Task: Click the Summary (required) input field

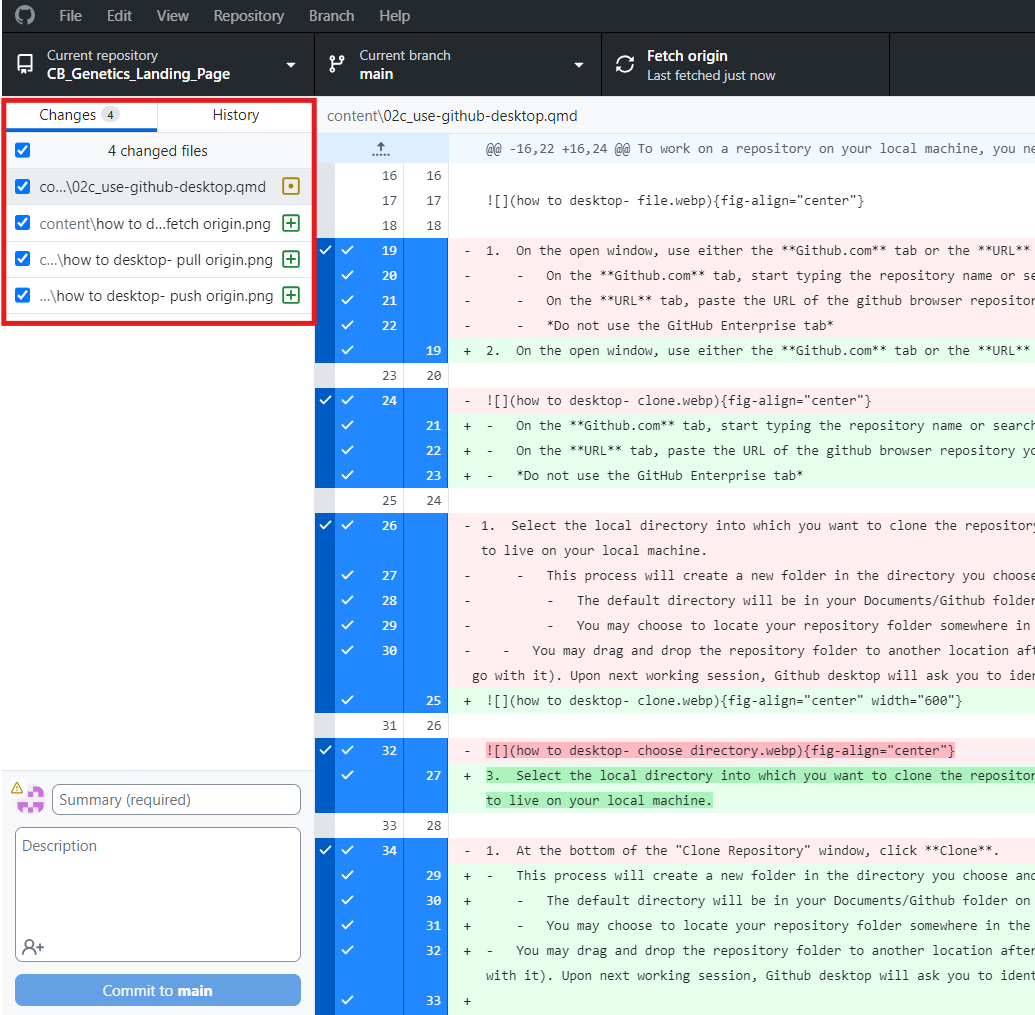Action: coord(176,800)
